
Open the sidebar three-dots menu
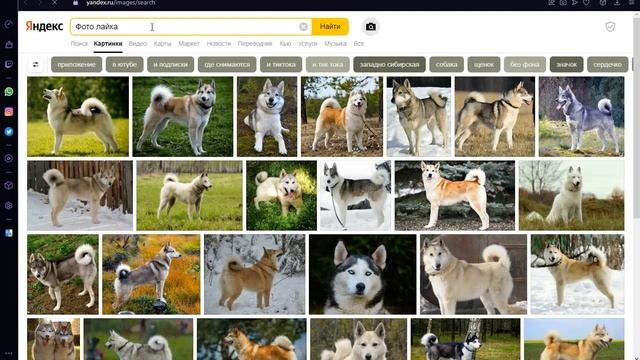point(9,353)
